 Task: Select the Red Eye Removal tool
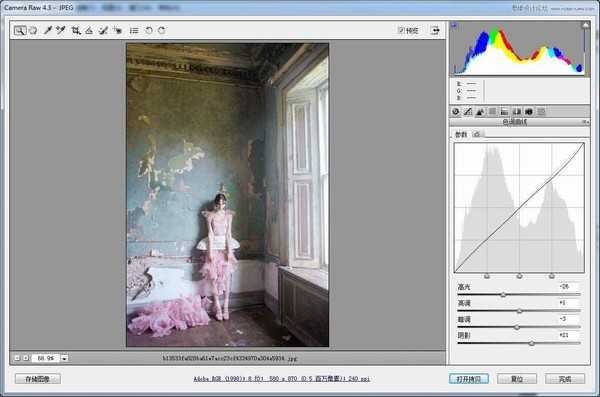(x=117, y=31)
